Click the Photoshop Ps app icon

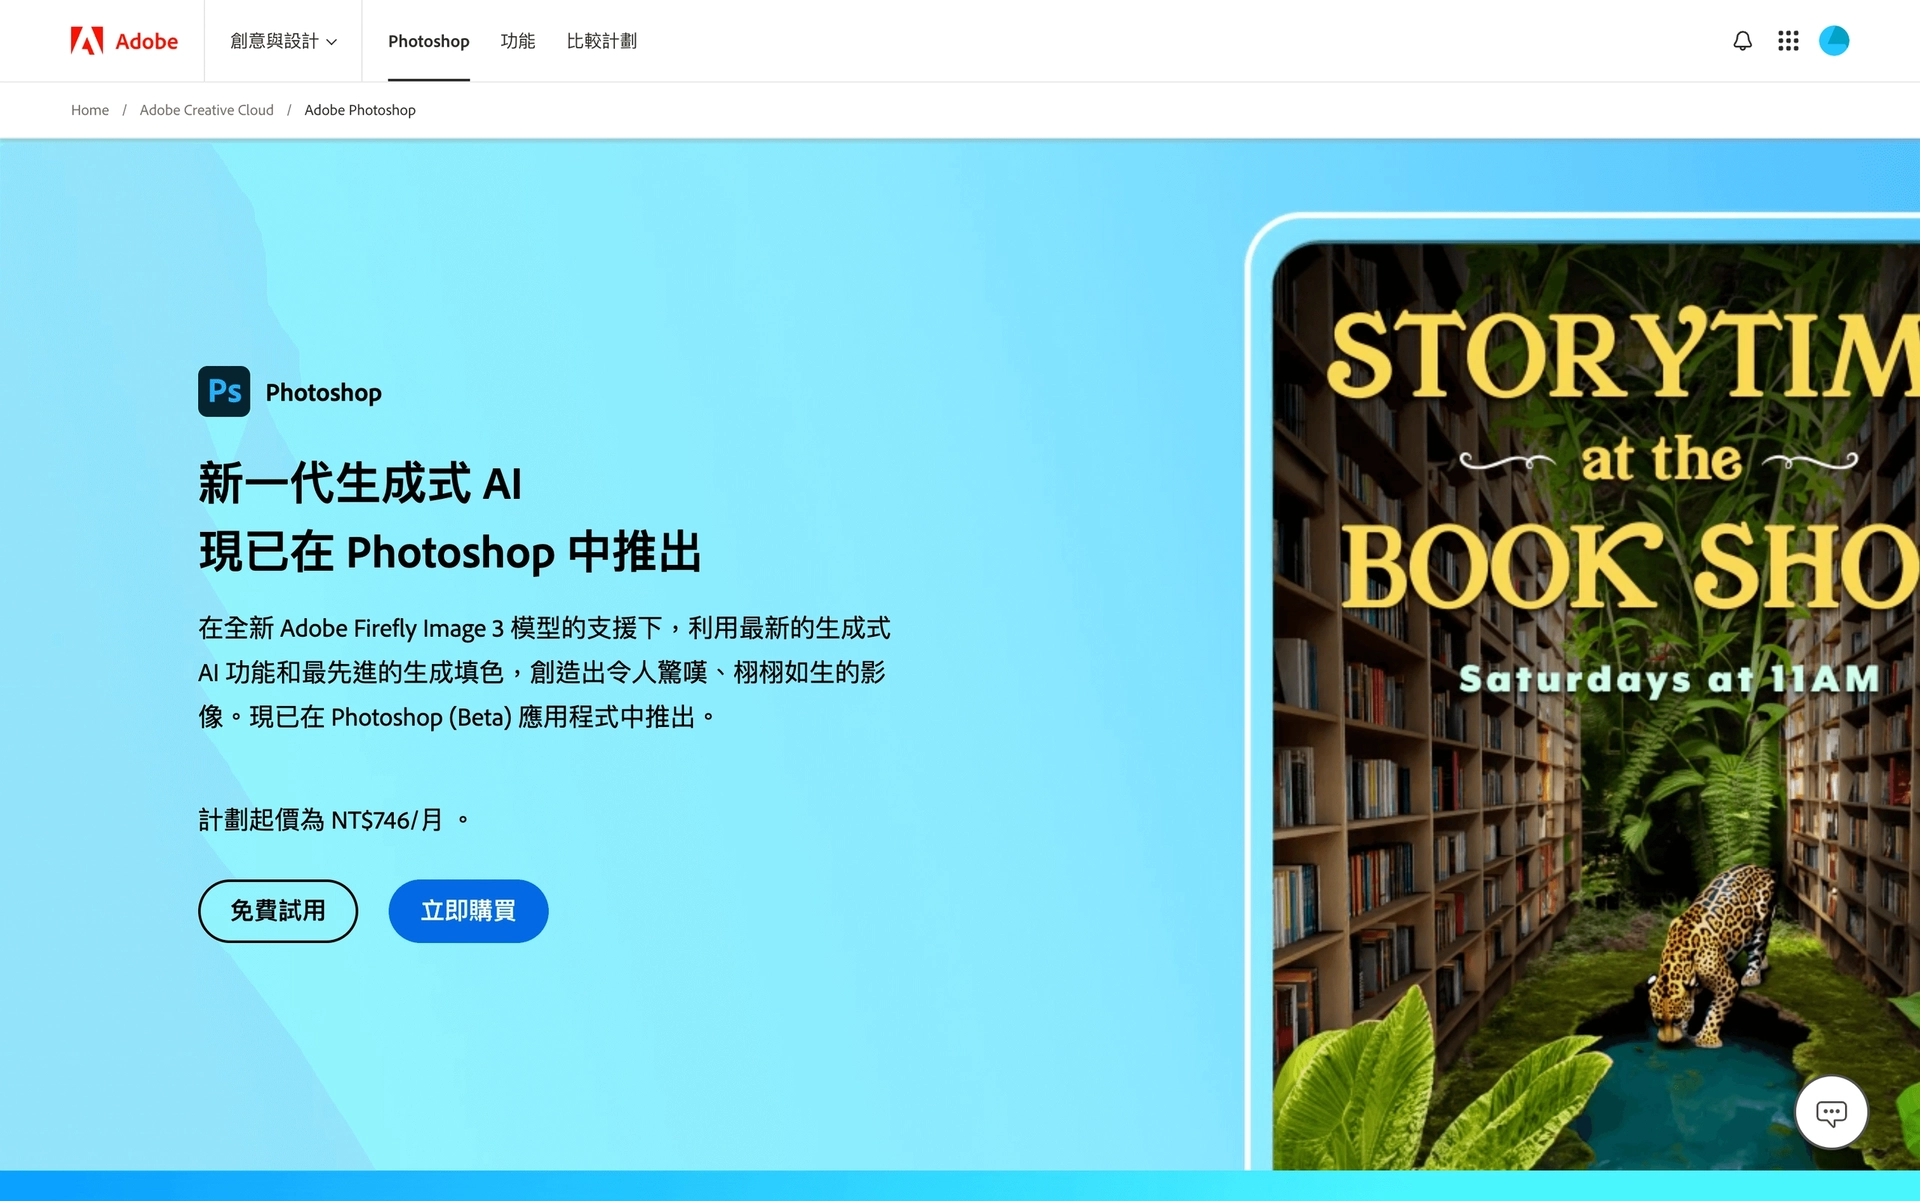[224, 391]
